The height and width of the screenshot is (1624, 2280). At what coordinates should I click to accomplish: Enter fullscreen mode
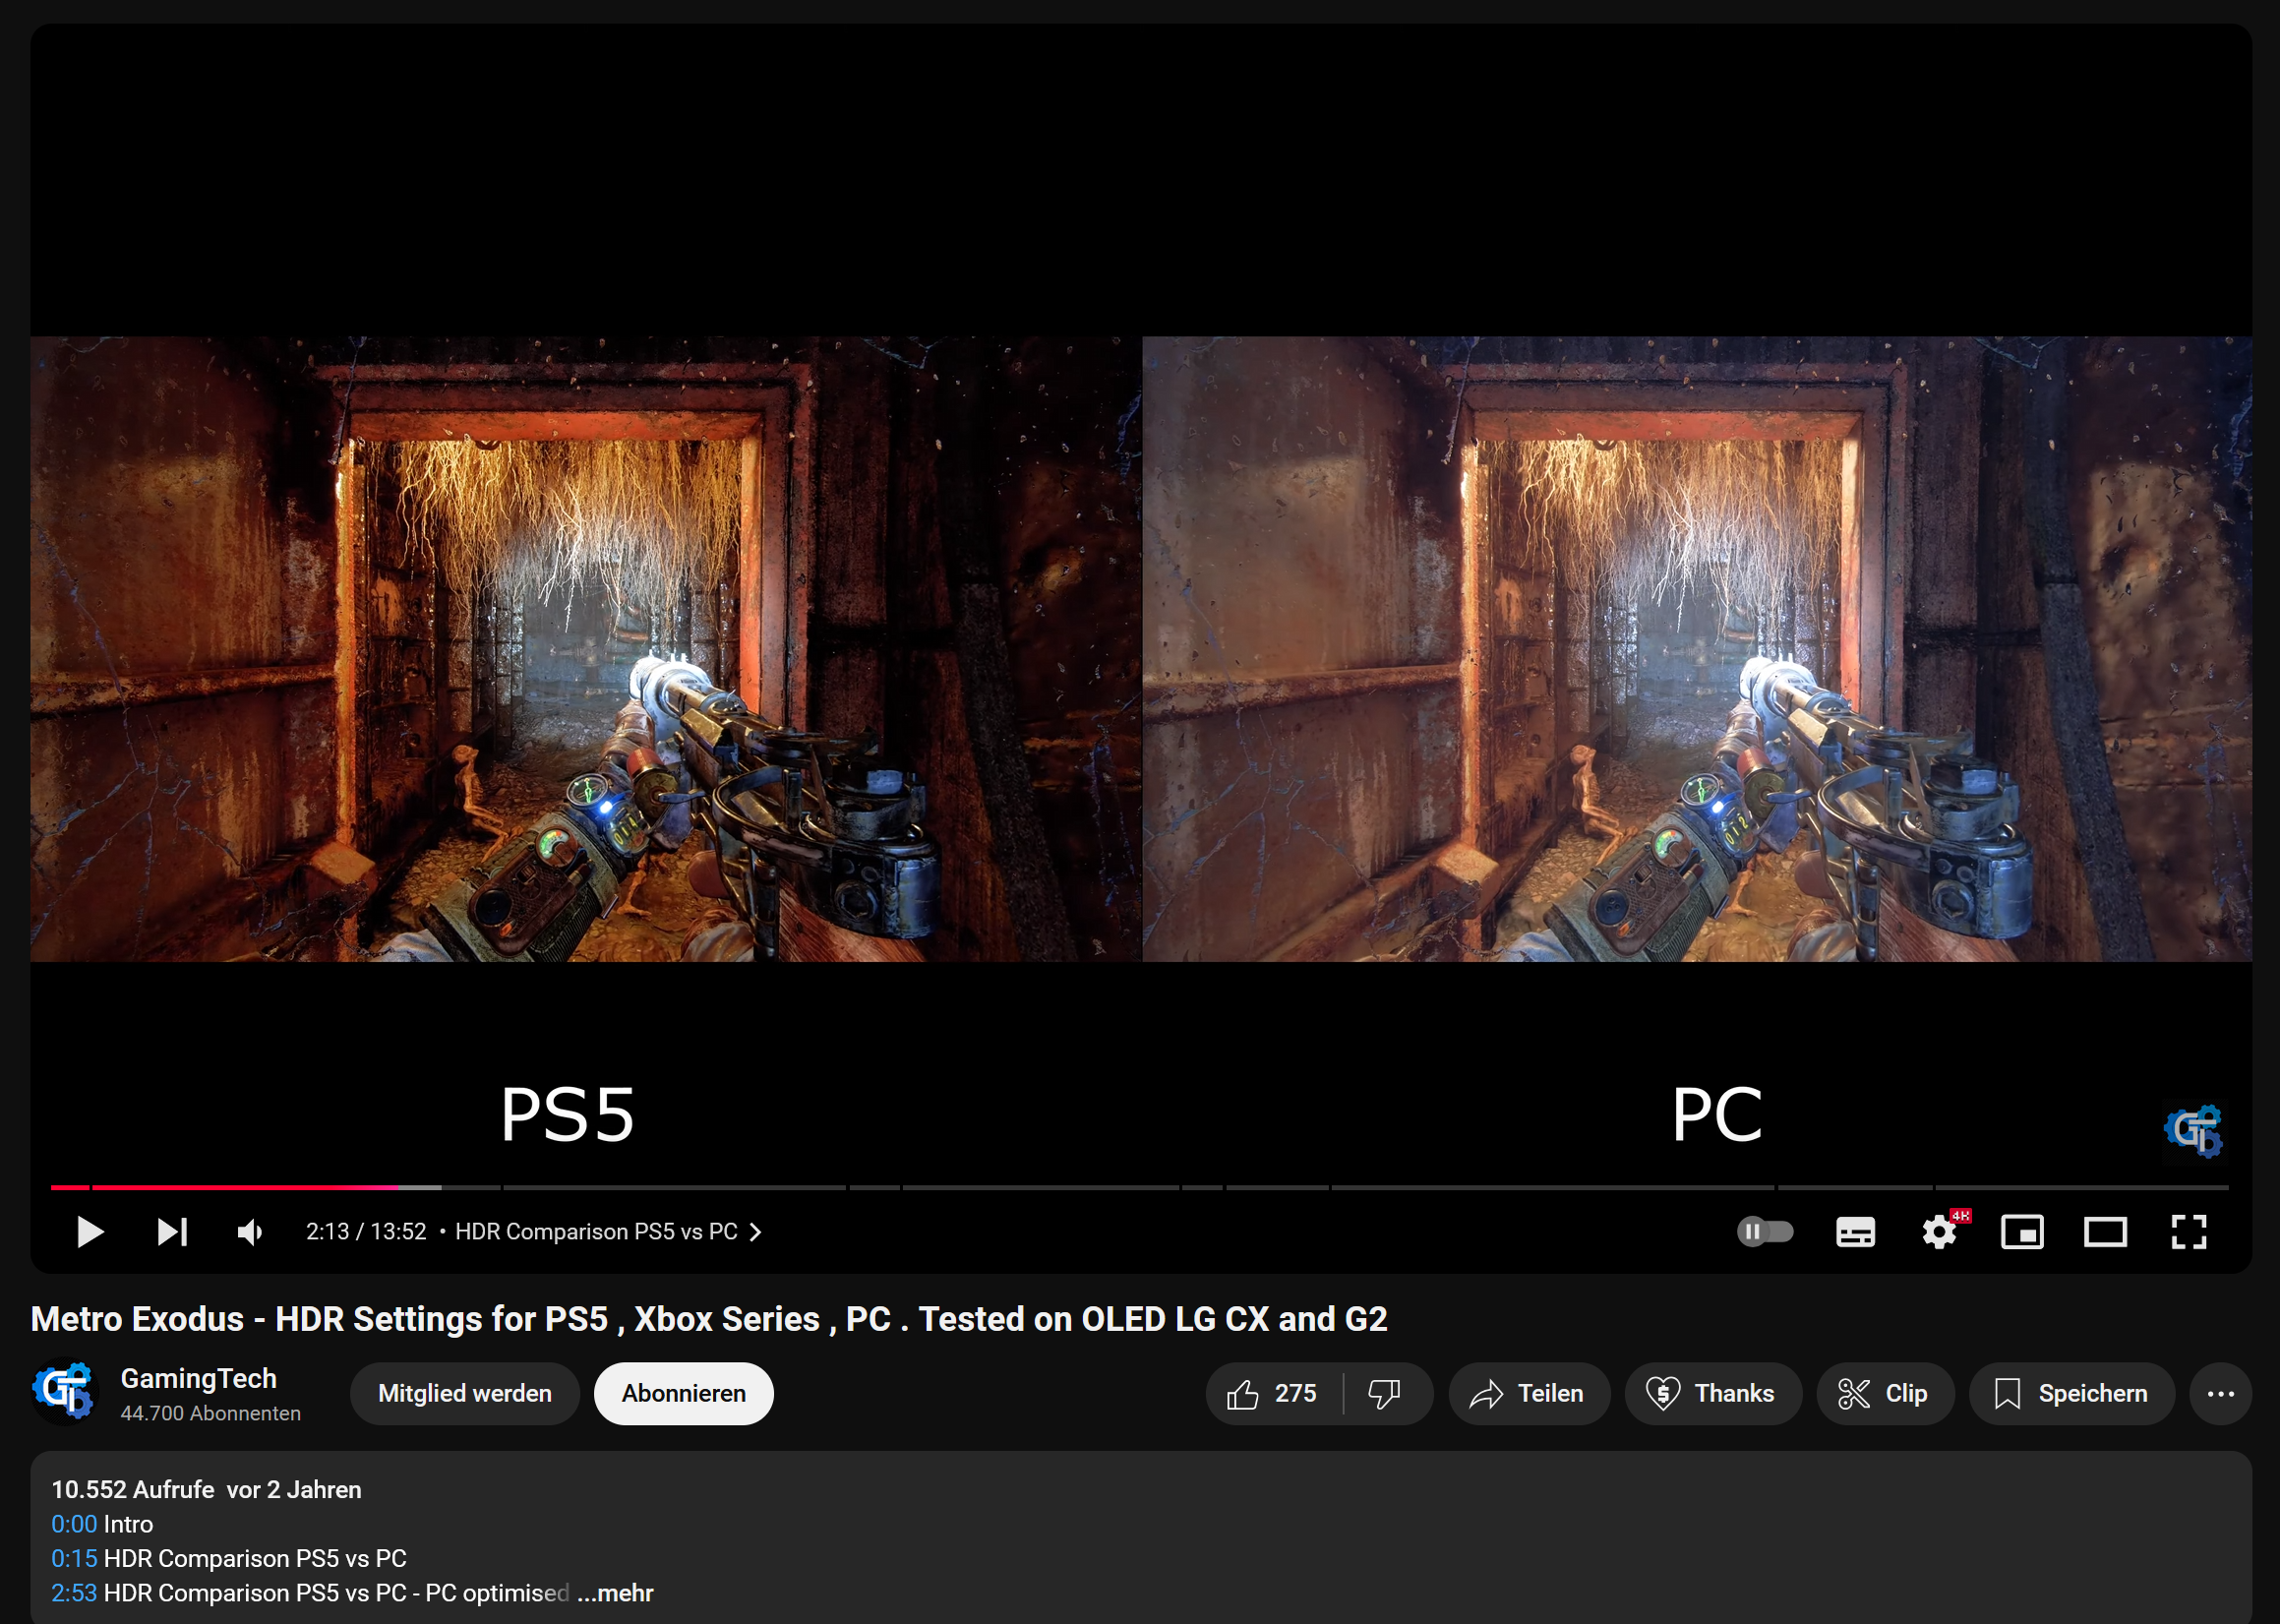click(2188, 1232)
